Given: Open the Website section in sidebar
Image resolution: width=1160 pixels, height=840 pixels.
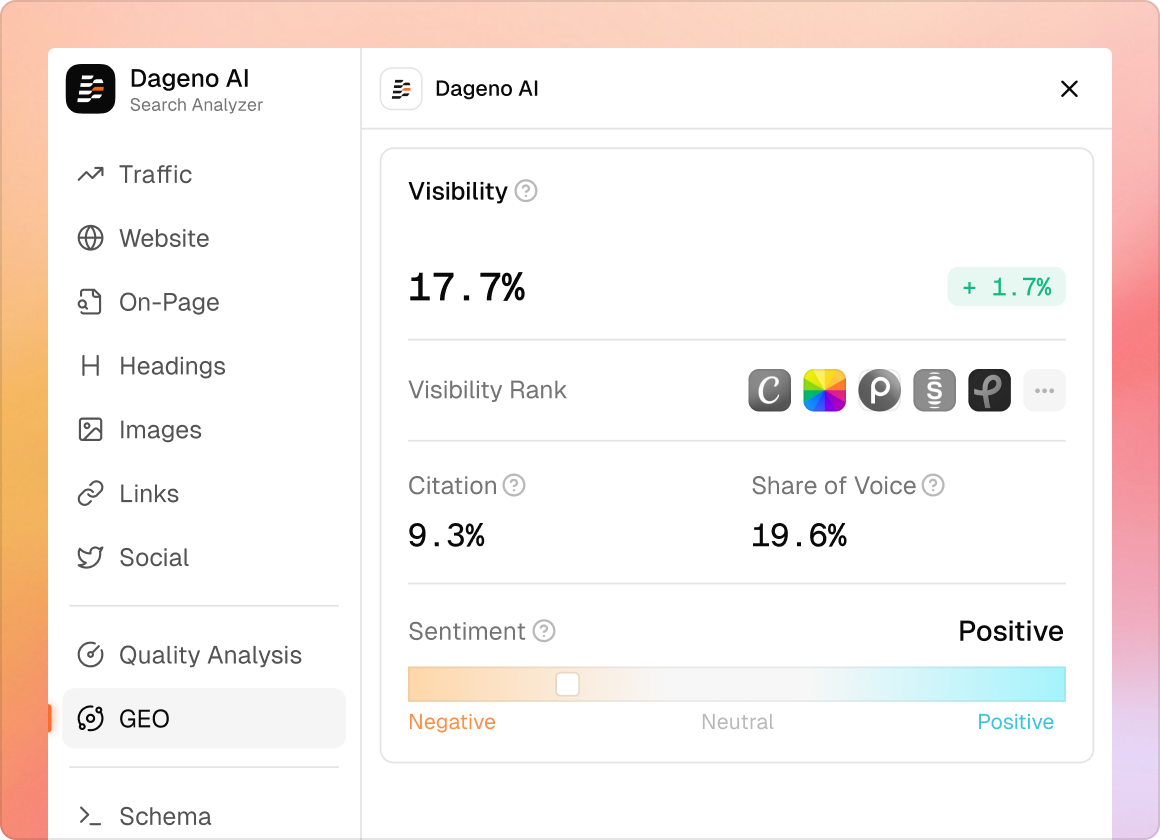Looking at the screenshot, I should click(164, 239).
